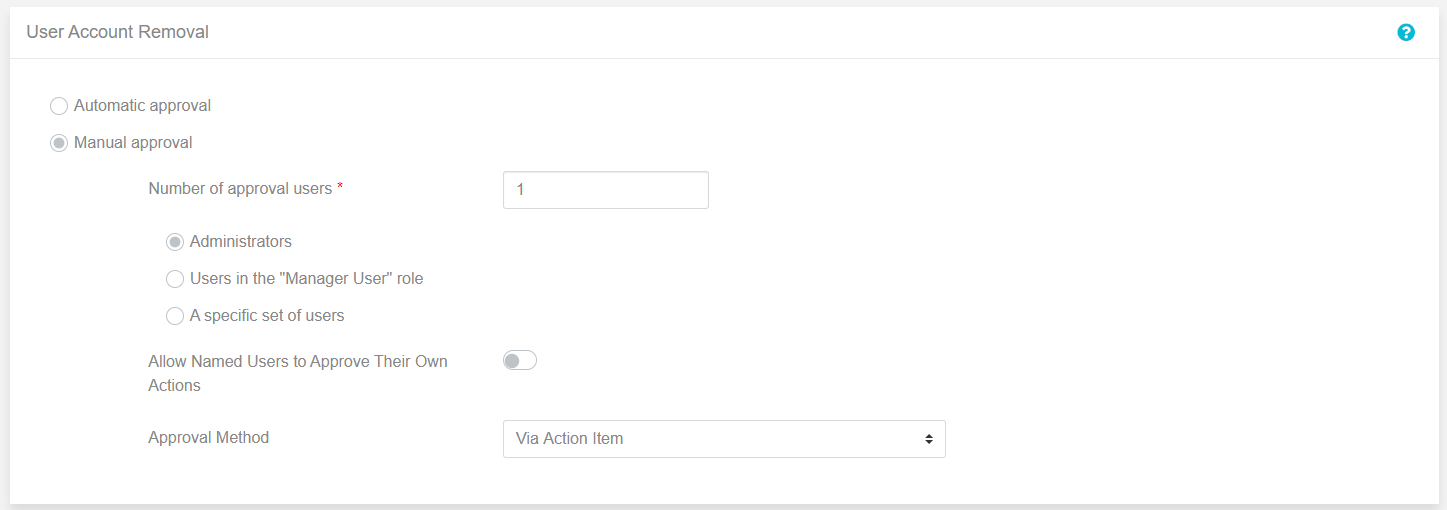Click the Users in "Manager User" role label
Viewport: 1447px width, 510px height.
pyautogui.click(x=307, y=278)
